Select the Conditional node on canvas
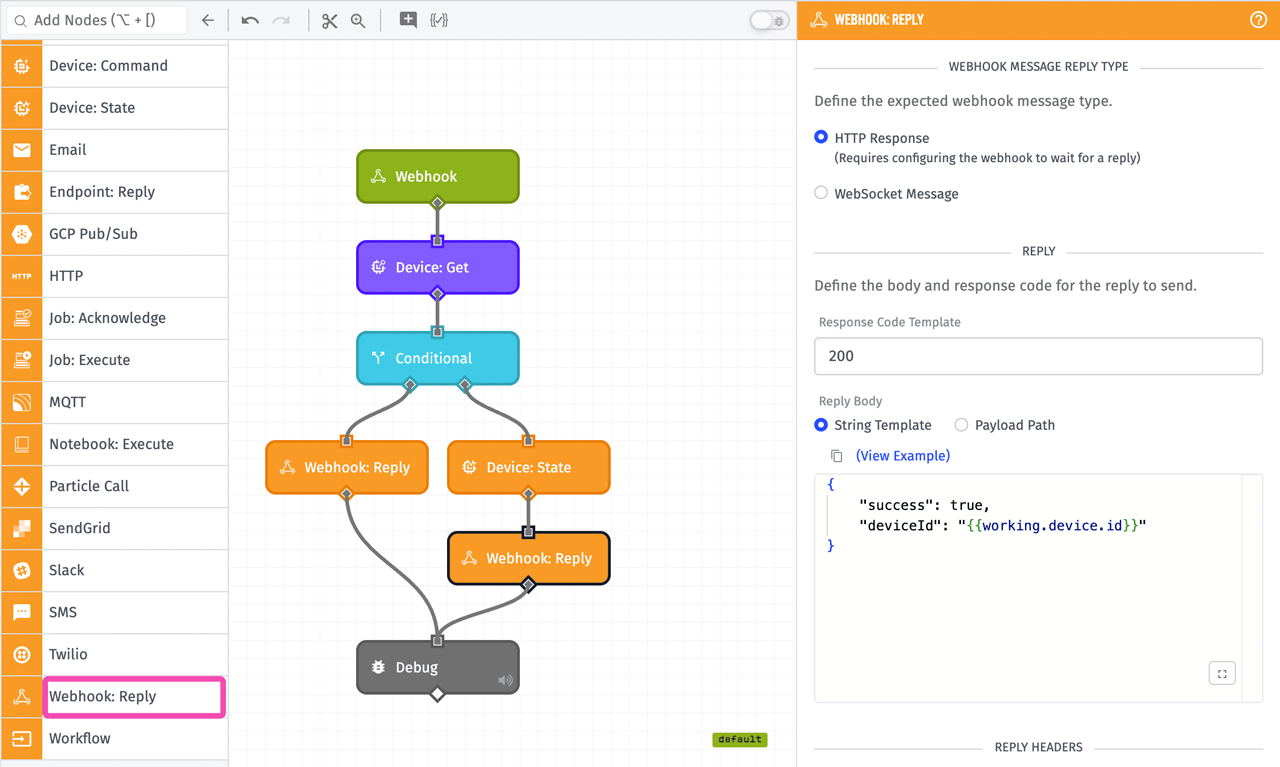Screen dimensions: 1280x767 click(x=438, y=358)
